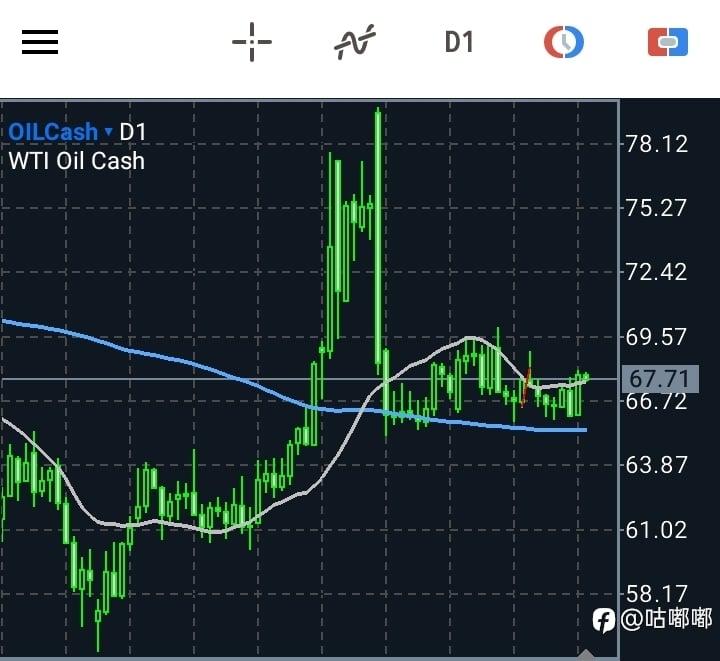This screenshot has width=720, height=661.
Task: Click the chart scroll-end marker at bottom right
Action: (x=585, y=655)
